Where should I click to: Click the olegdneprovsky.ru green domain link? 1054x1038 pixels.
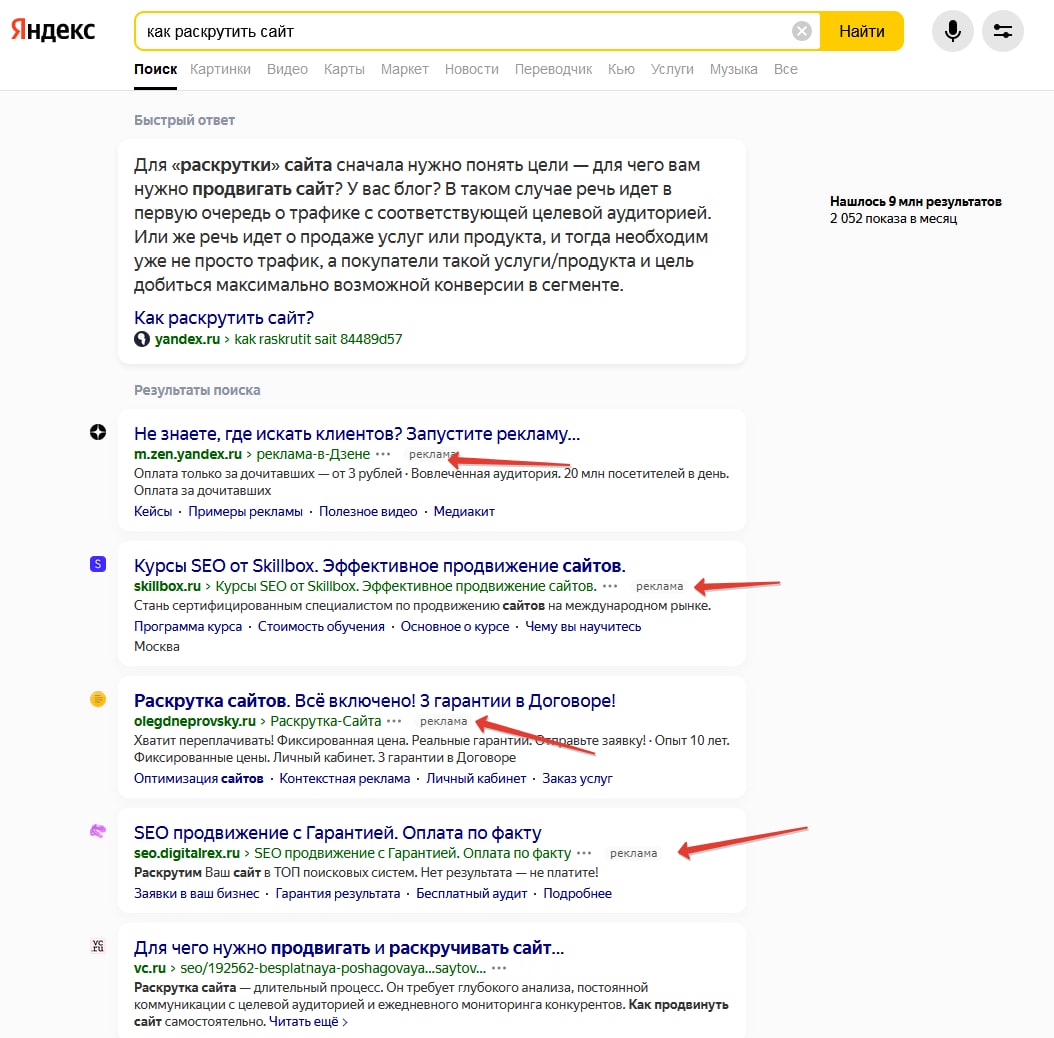[x=195, y=721]
